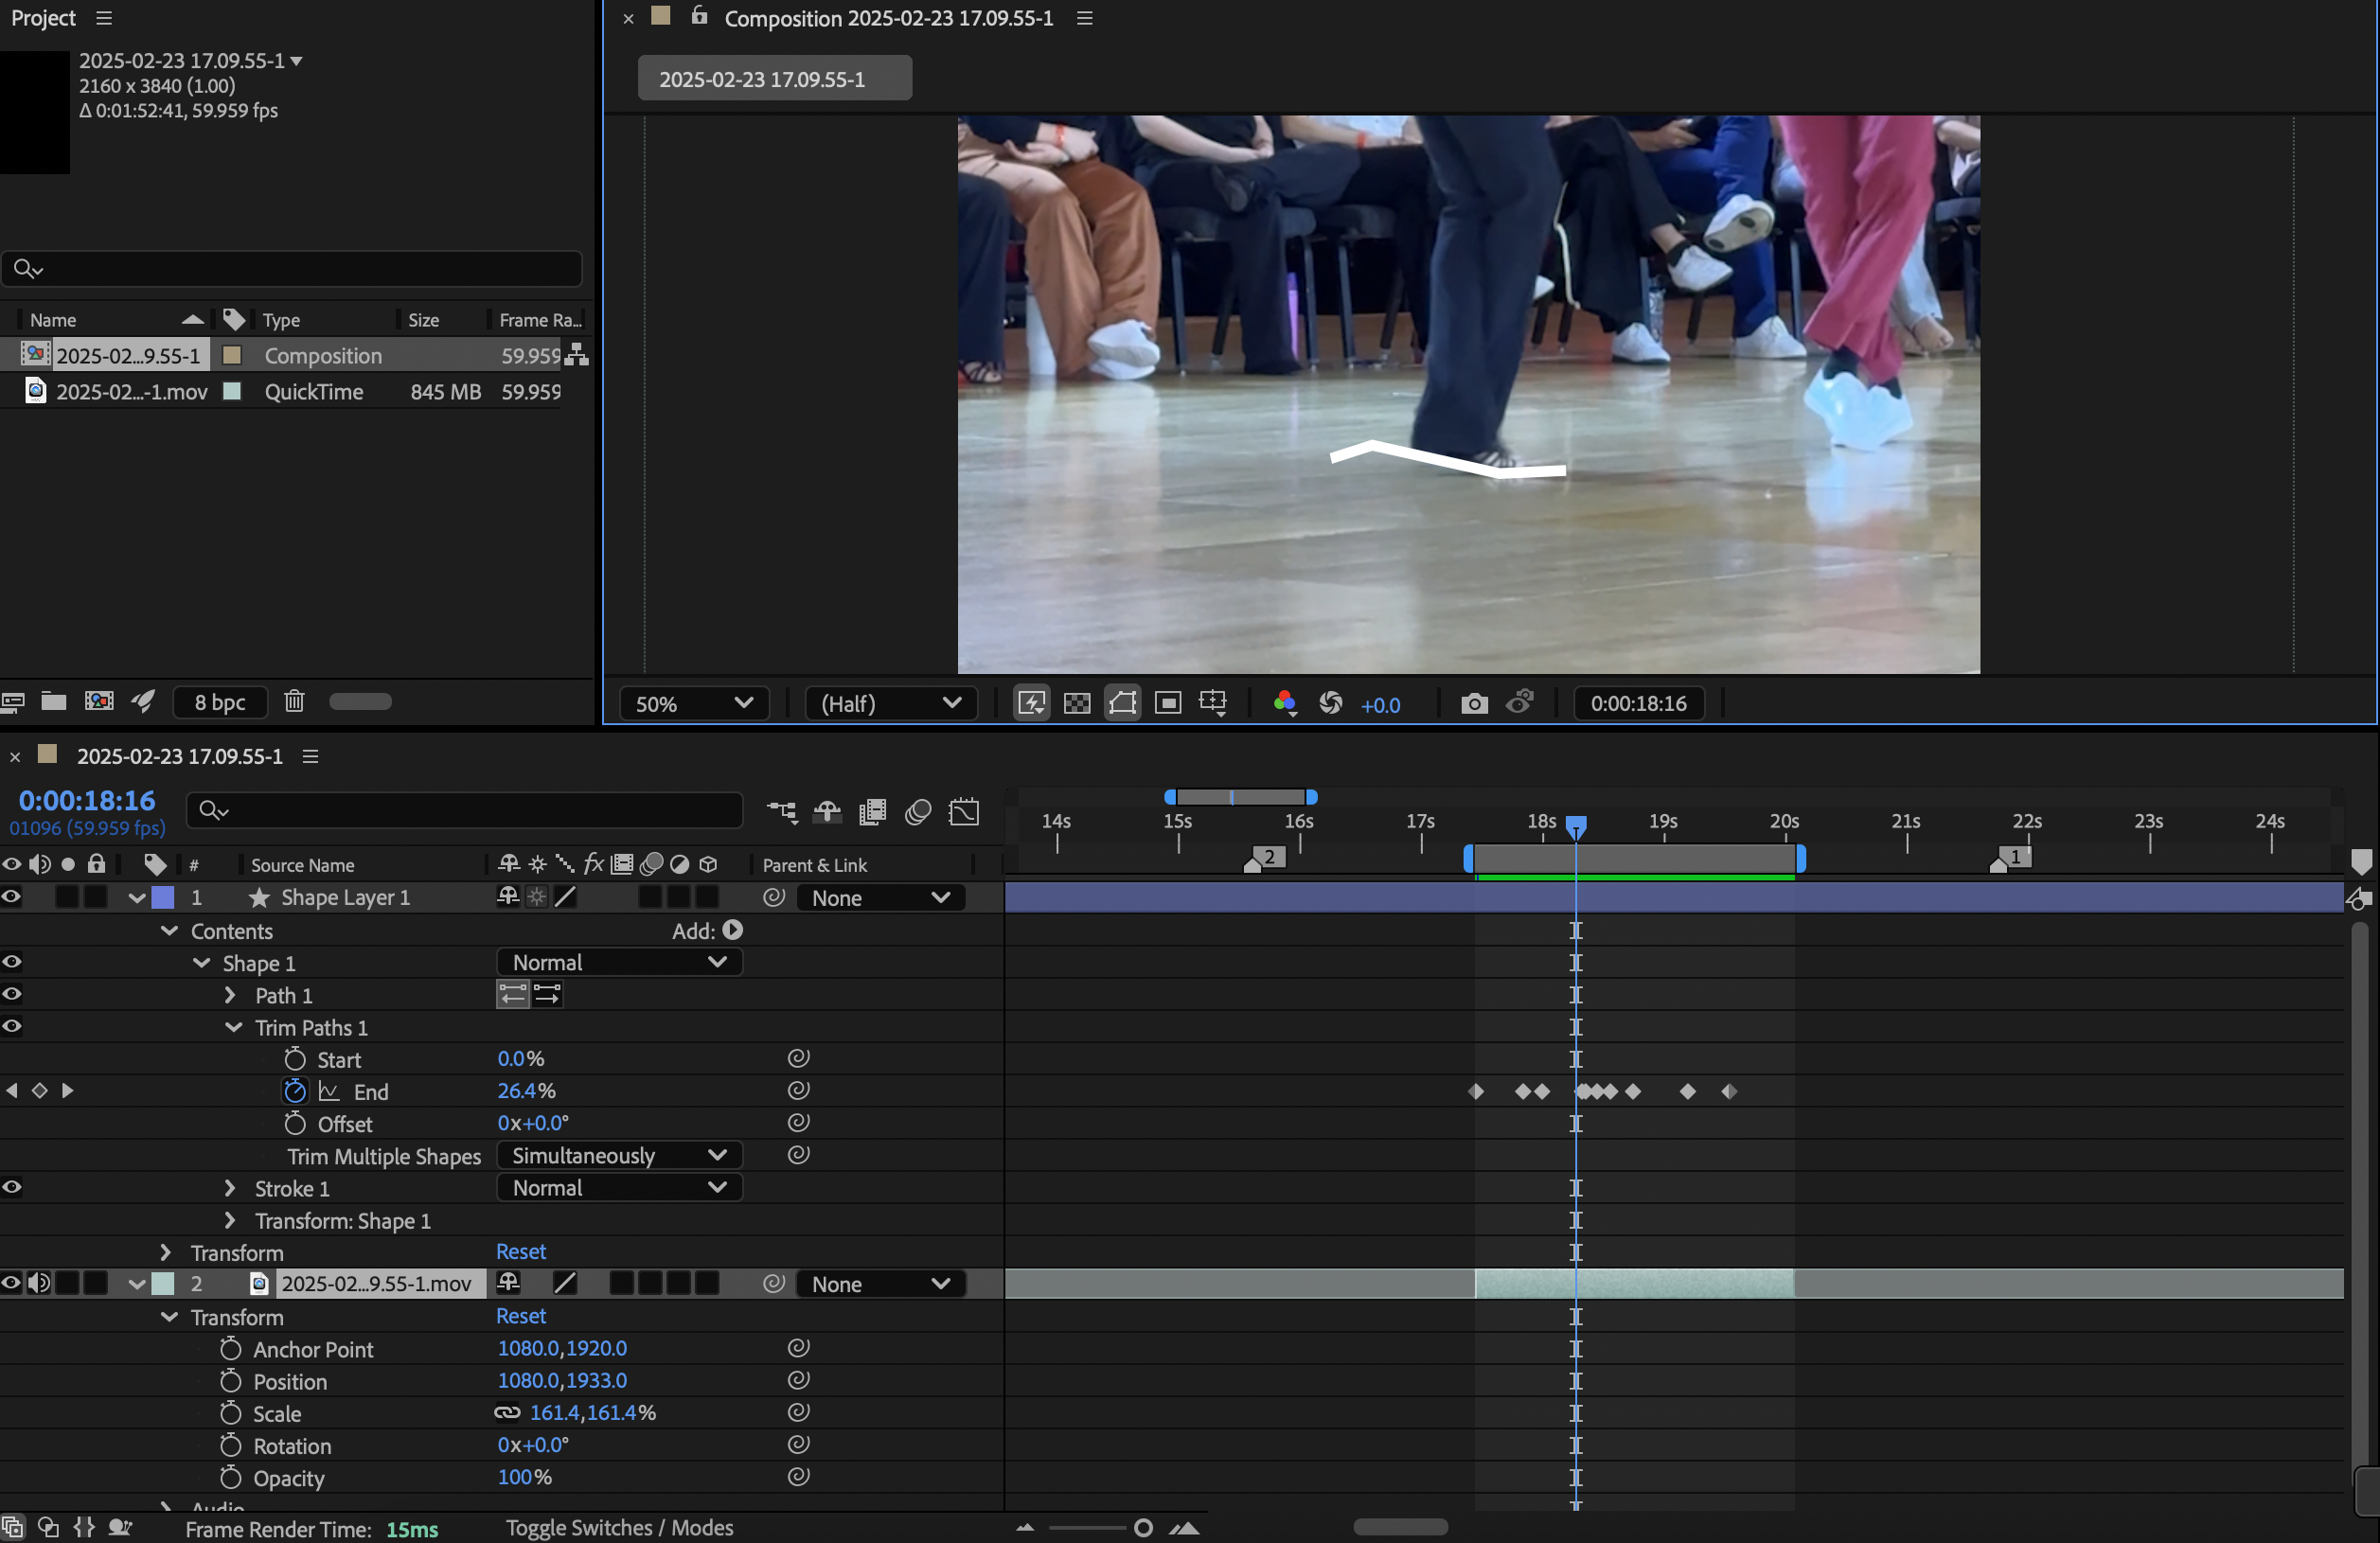The image size is (2380, 1543).
Task: Hide Shape Layer 1 with eye icon
Action: pos(11,897)
